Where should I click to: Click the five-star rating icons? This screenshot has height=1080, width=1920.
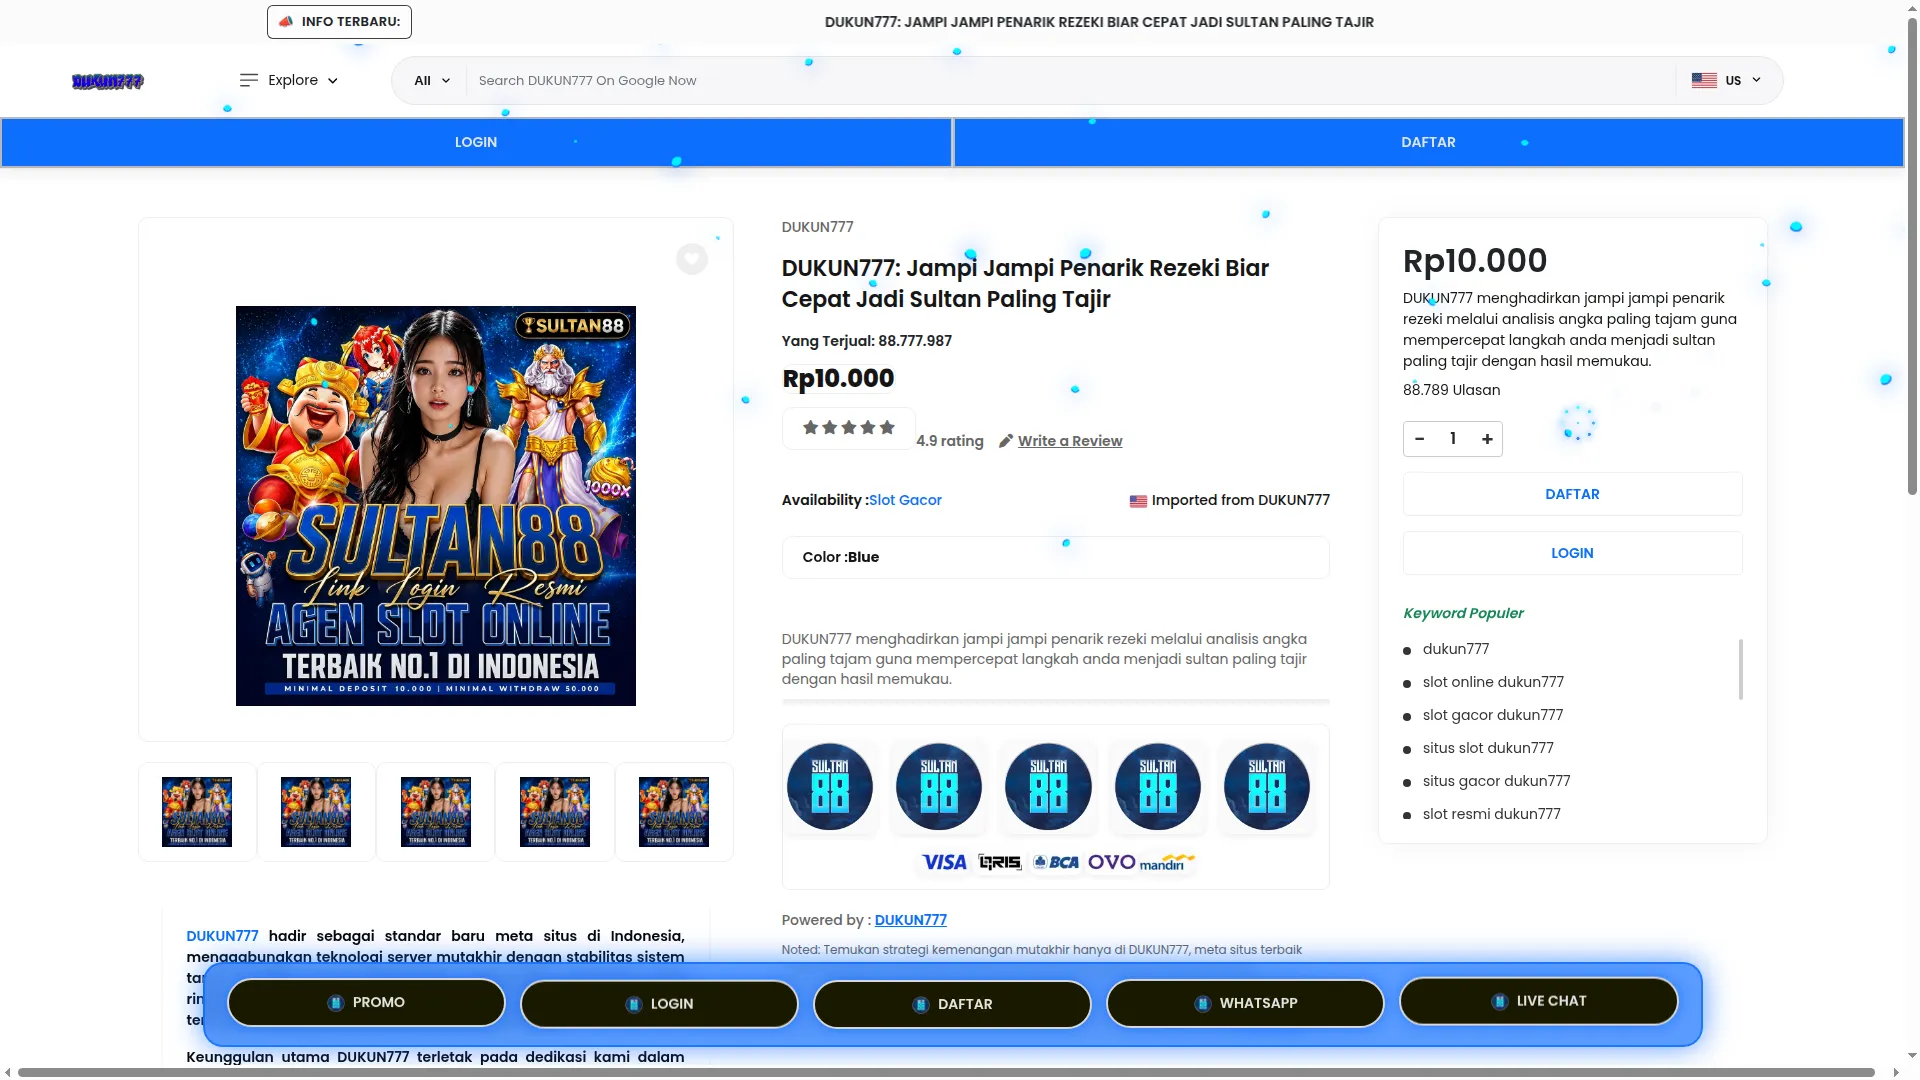coord(849,428)
